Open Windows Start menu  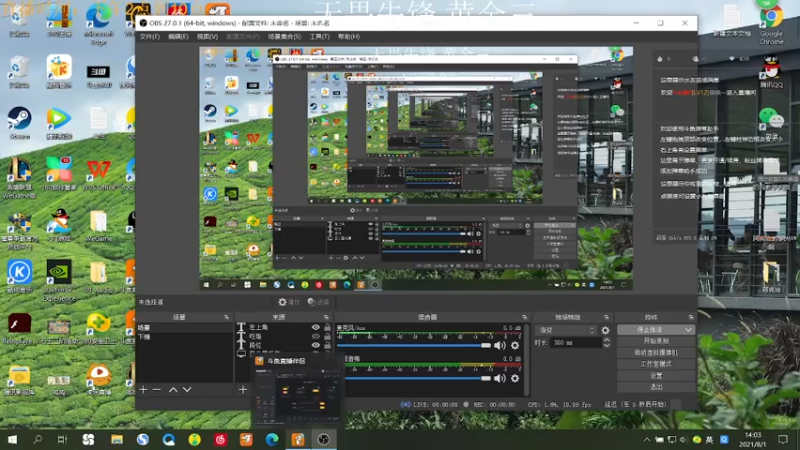12,439
